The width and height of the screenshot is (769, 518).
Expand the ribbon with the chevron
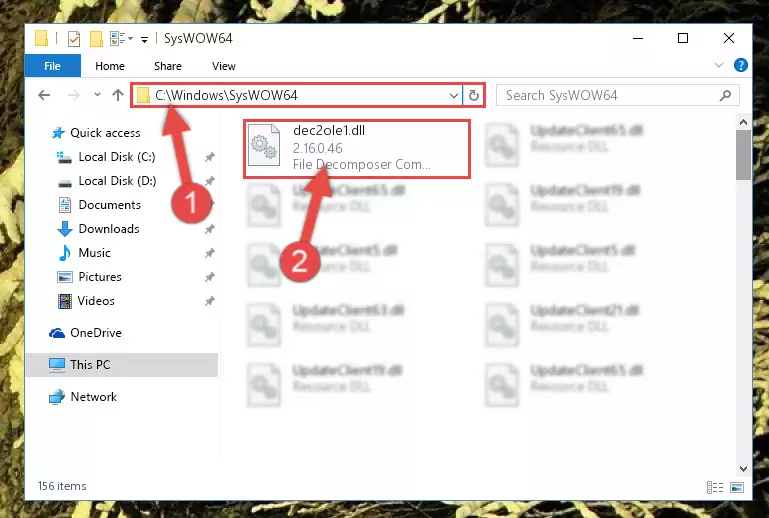pos(719,65)
